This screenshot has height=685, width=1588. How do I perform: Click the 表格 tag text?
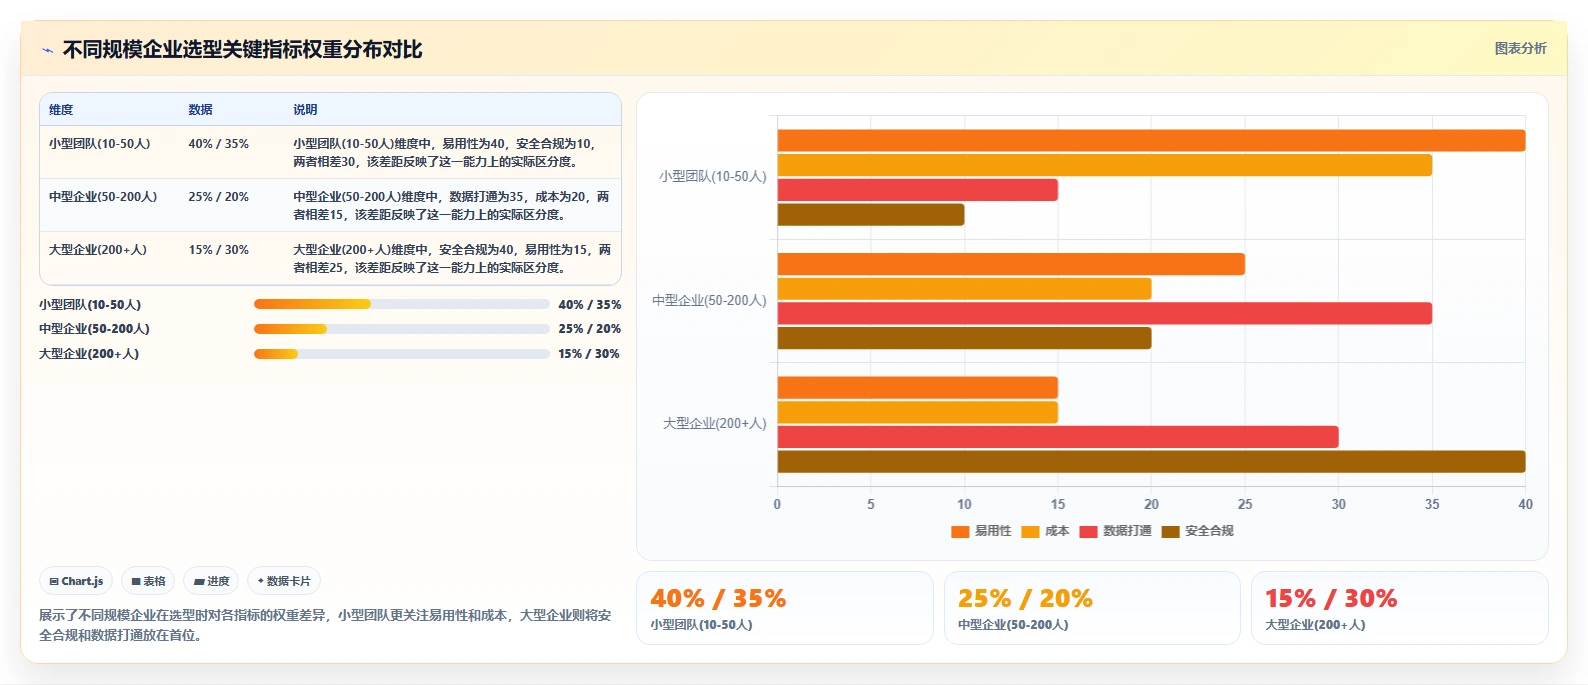[x=154, y=581]
